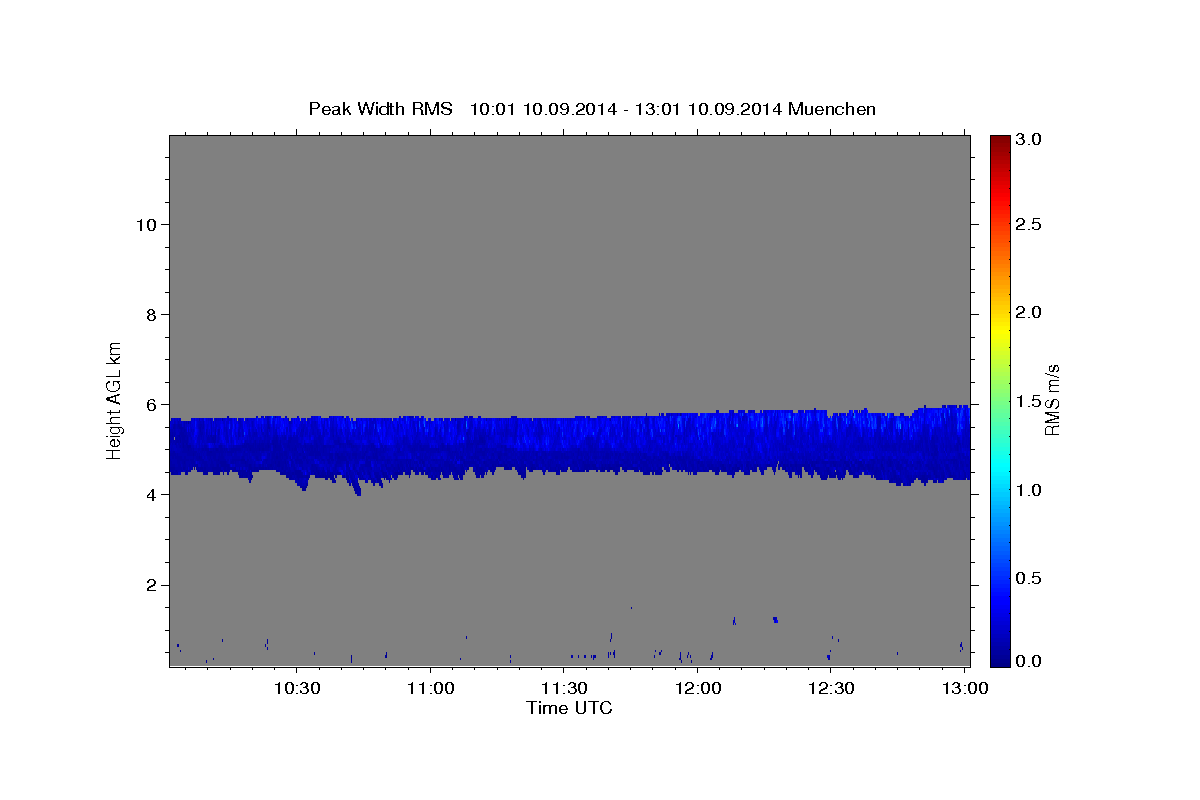This screenshot has width=1200, height=800.
Task: Click the colorbar value 2.5
Action: point(1029,224)
